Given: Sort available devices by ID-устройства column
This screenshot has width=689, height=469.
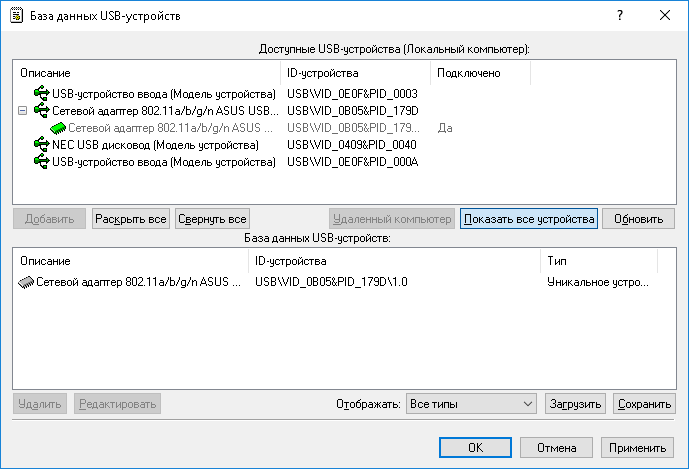Looking at the screenshot, I should click(x=356, y=73).
